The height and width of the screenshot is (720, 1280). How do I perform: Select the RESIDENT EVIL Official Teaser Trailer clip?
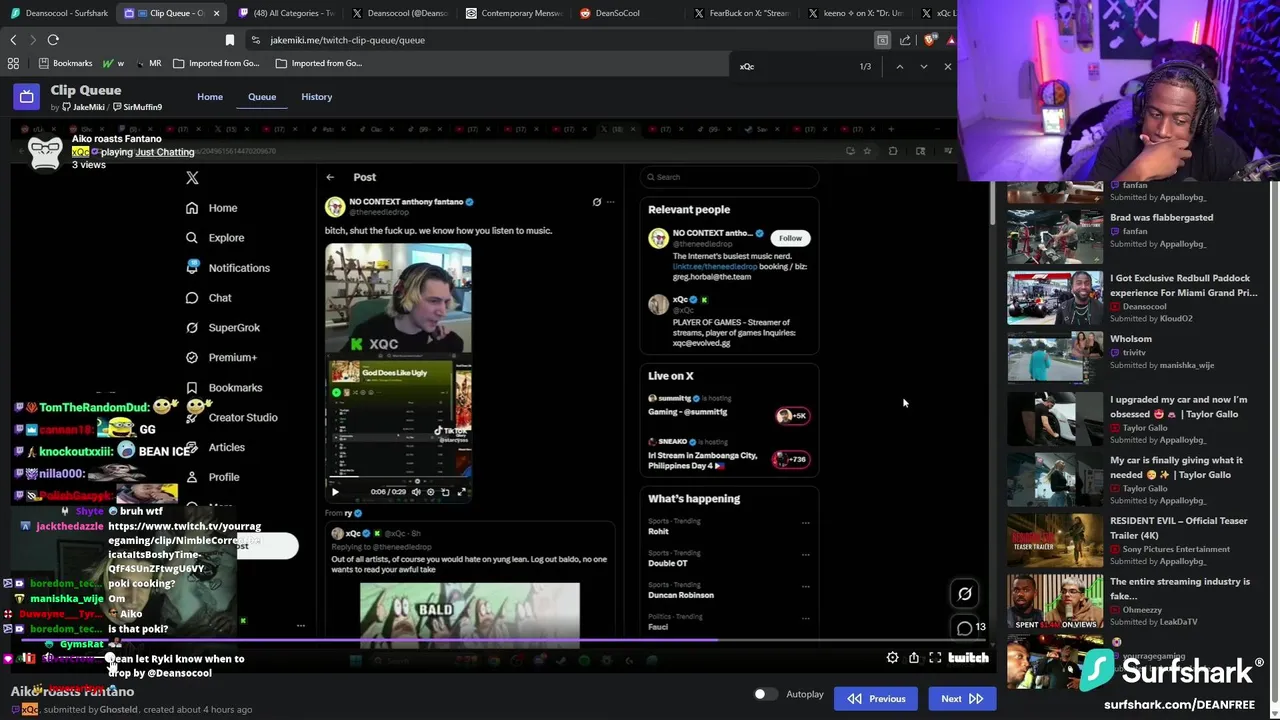(1132, 540)
